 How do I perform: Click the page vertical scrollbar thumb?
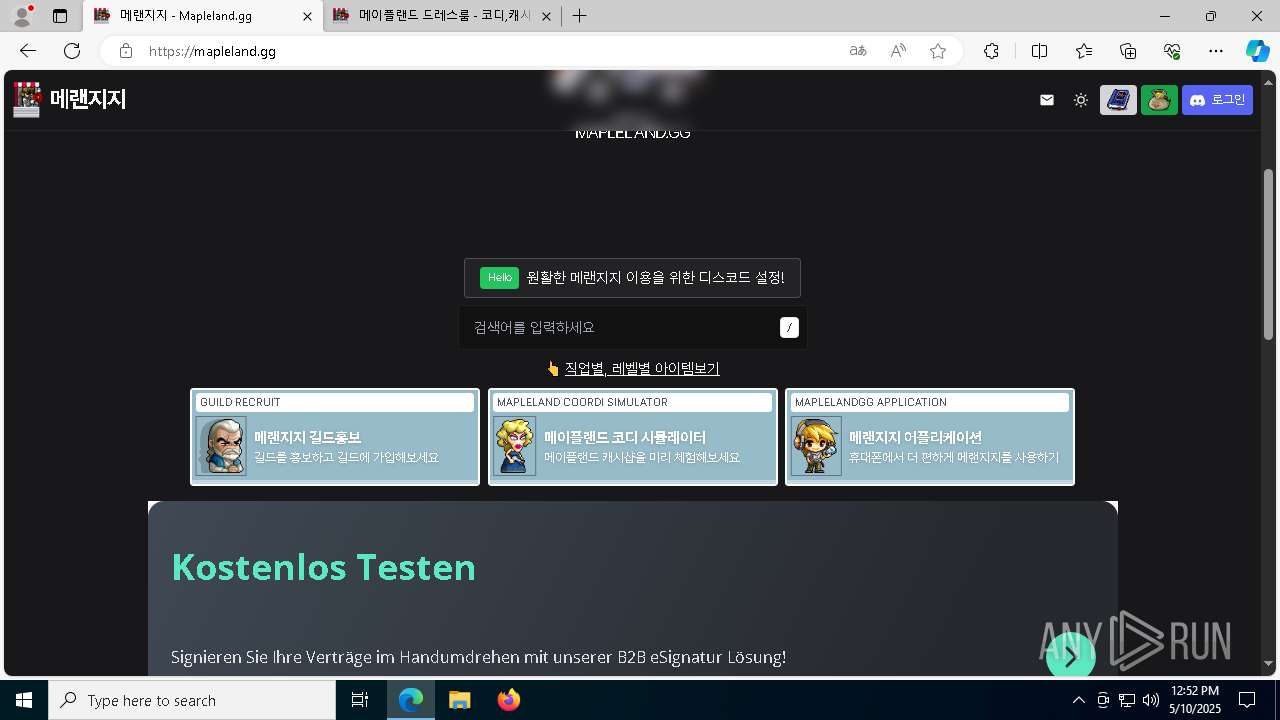[1269, 254]
